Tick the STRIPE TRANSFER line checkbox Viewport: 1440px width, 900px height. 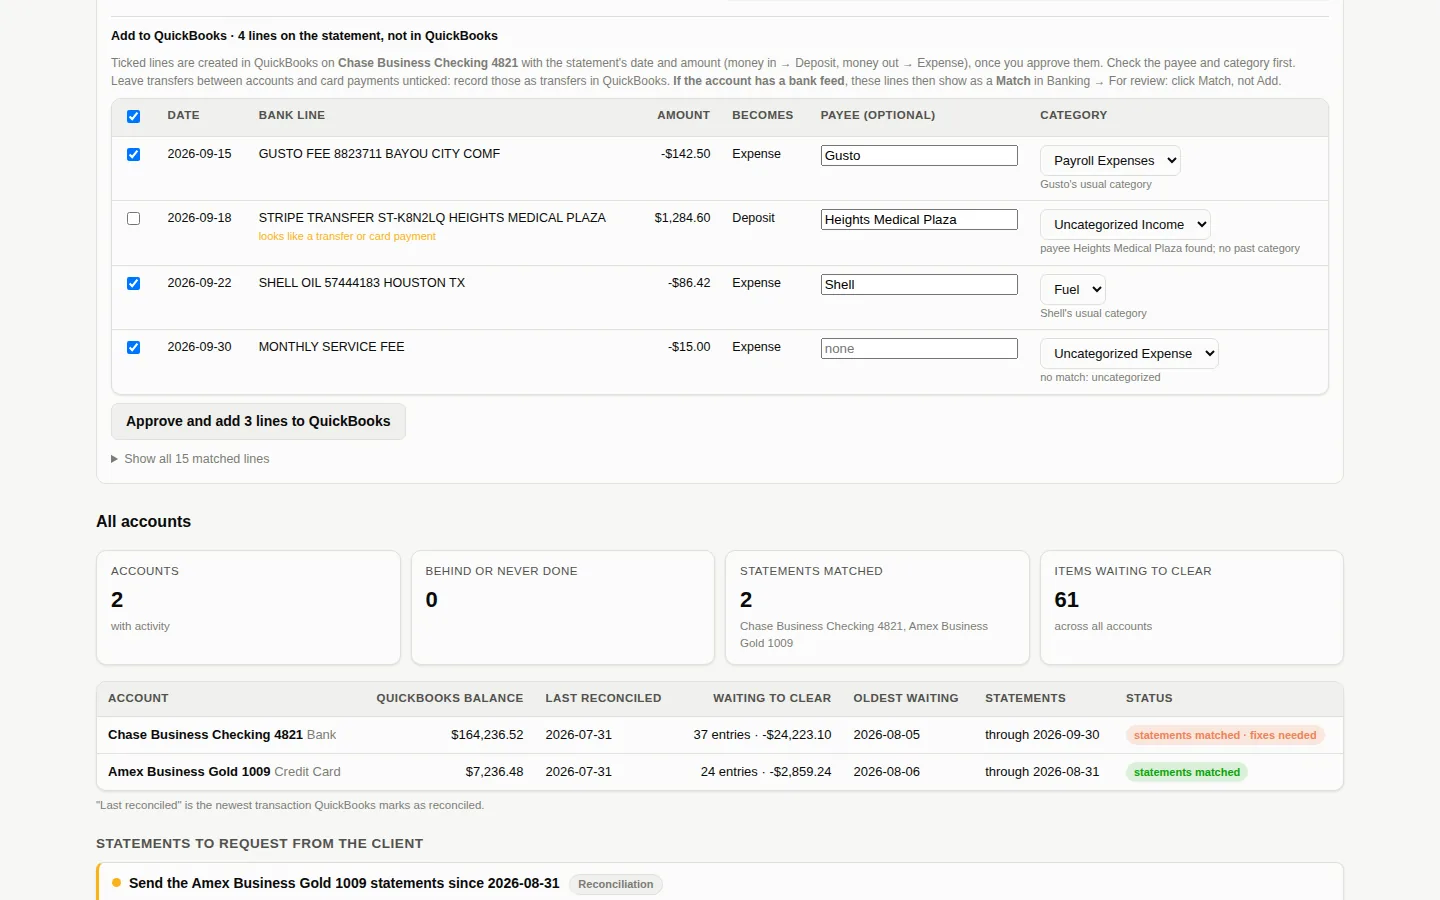pos(133,219)
